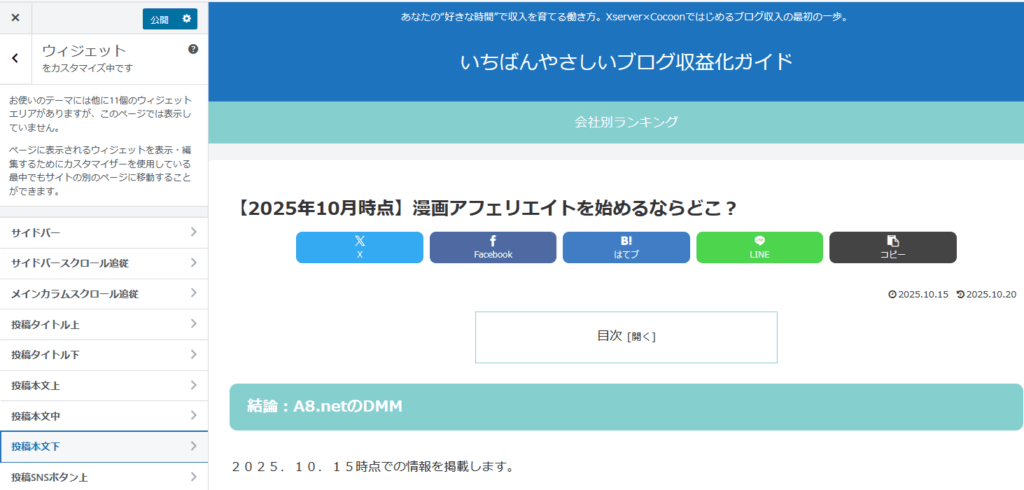Close the customizer with the X icon
Image resolution: width=1024 pixels, height=490 pixels.
(15, 18)
